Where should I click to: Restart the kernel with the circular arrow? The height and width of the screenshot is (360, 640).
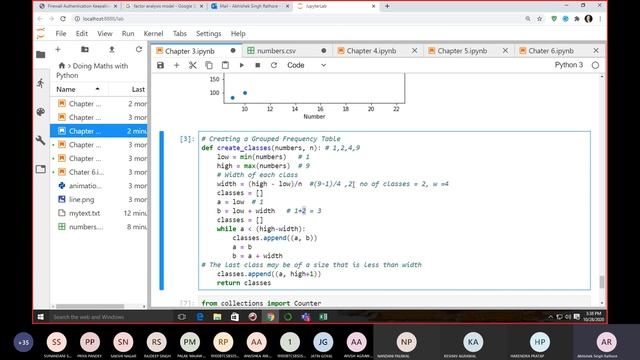(x=274, y=65)
